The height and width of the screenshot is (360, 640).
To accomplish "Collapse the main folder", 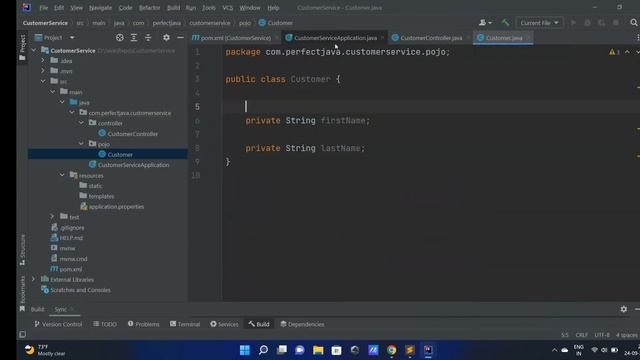I will pos(53,92).
